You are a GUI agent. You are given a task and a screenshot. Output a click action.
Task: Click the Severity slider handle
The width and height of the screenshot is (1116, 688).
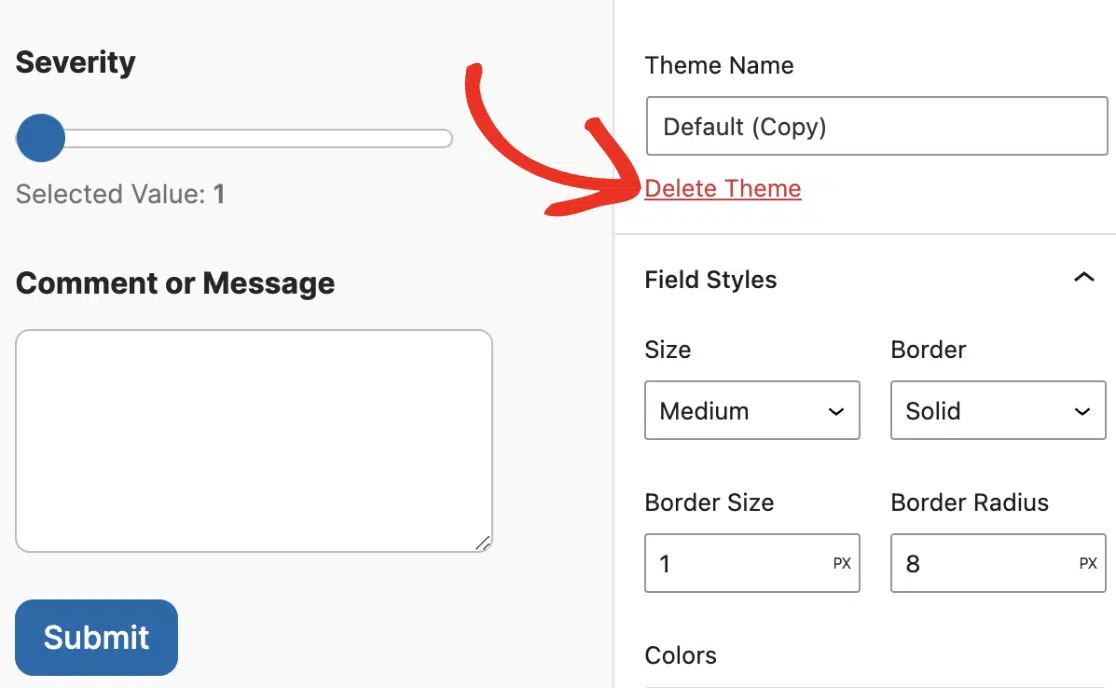(41, 138)
